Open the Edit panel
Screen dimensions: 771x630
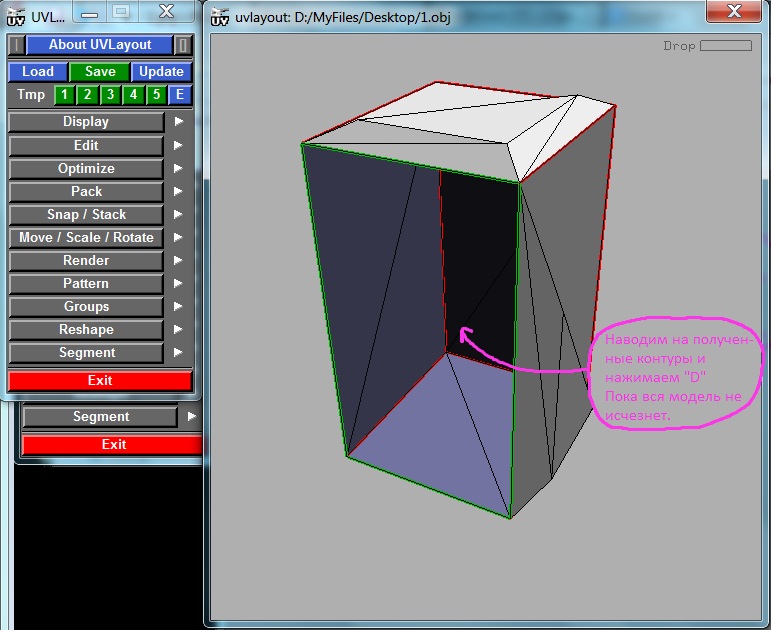click(x=86, y=146)
